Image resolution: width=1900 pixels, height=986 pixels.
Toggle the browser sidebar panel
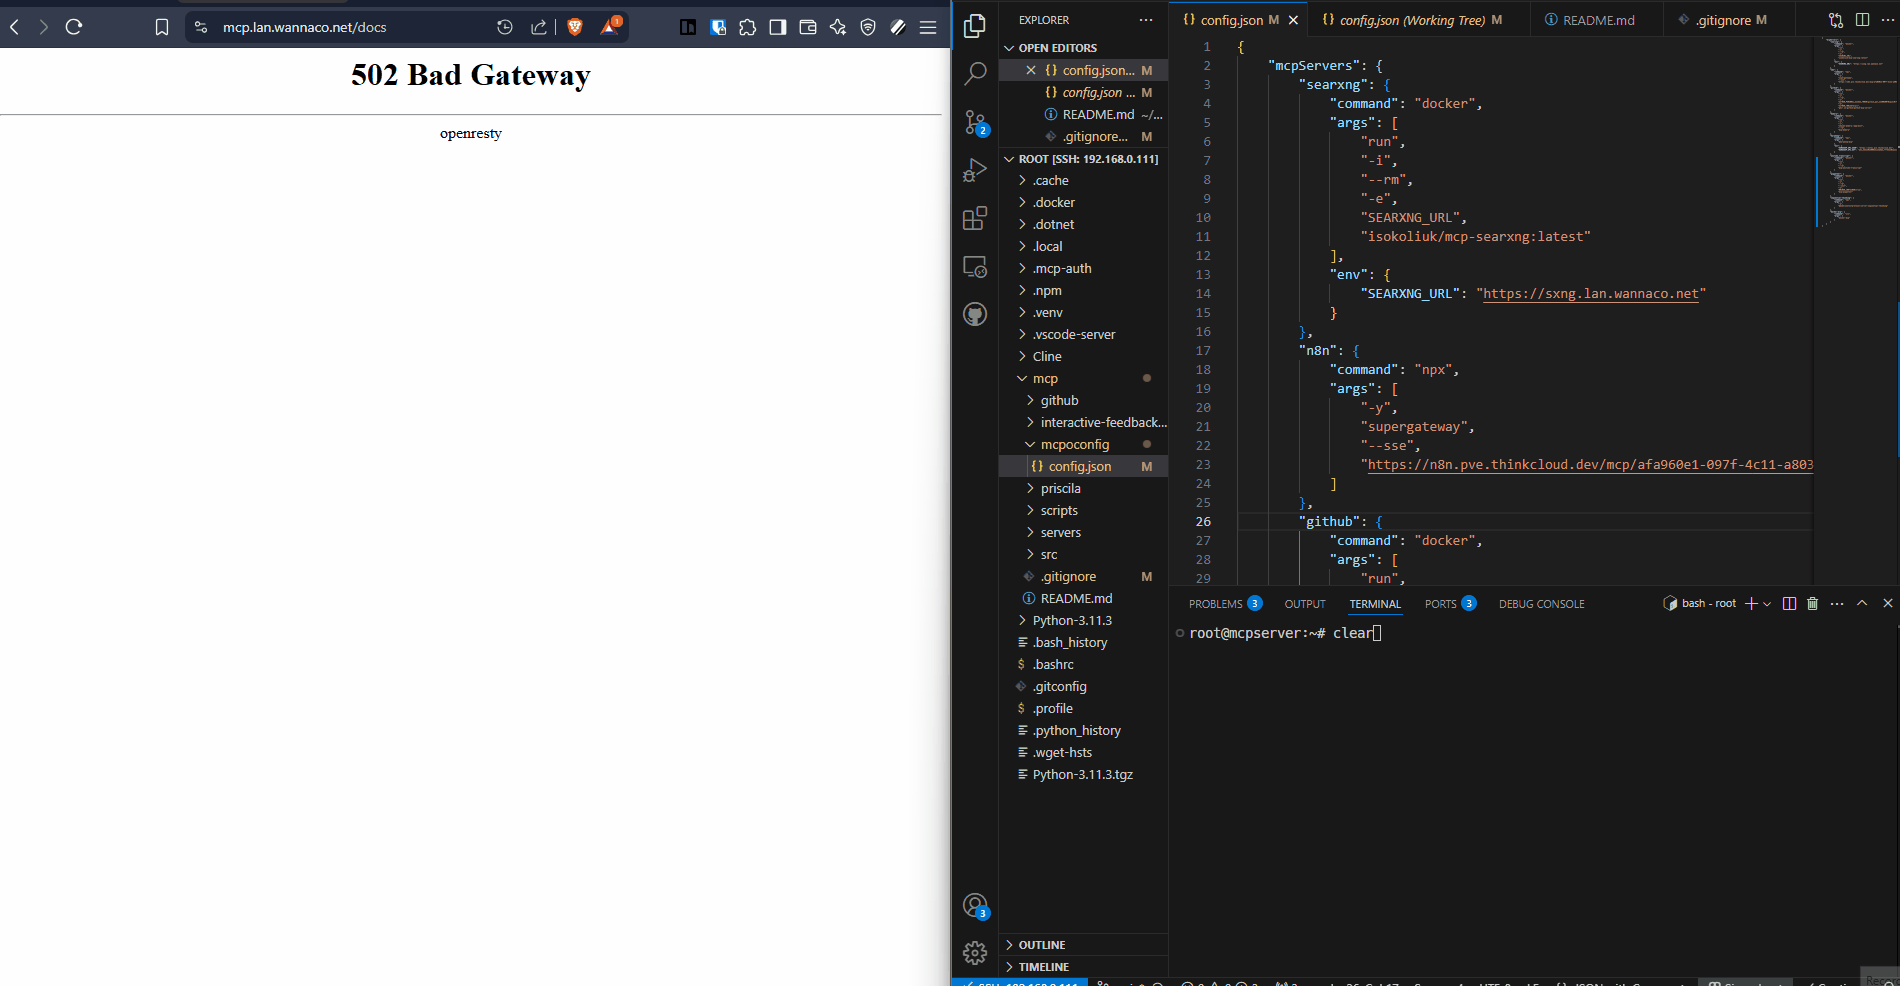(x=778, y=27)
